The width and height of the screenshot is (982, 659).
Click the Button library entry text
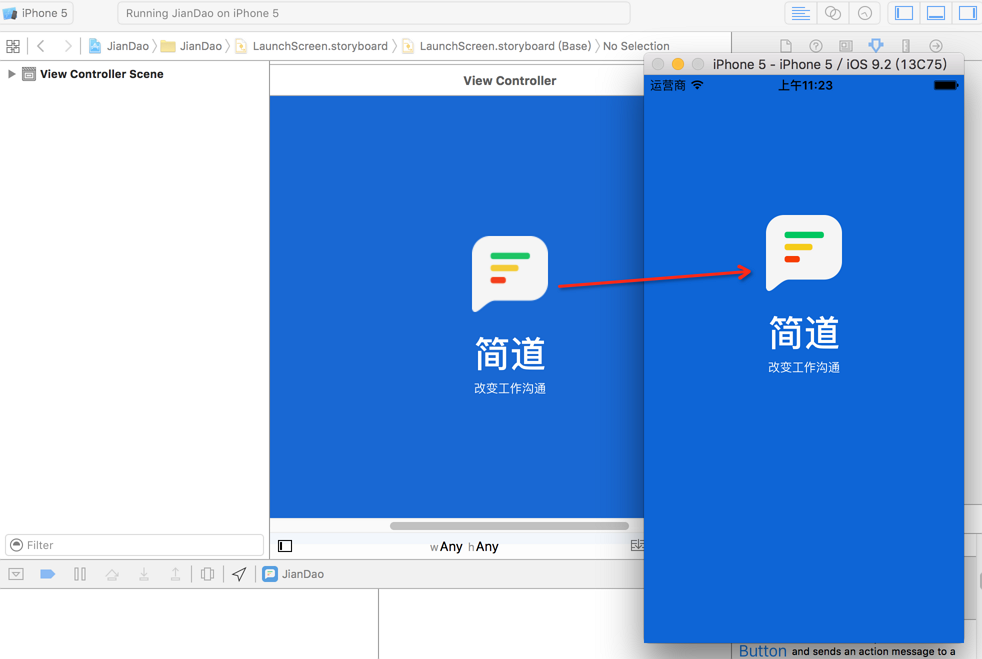[x=762, y=651]
